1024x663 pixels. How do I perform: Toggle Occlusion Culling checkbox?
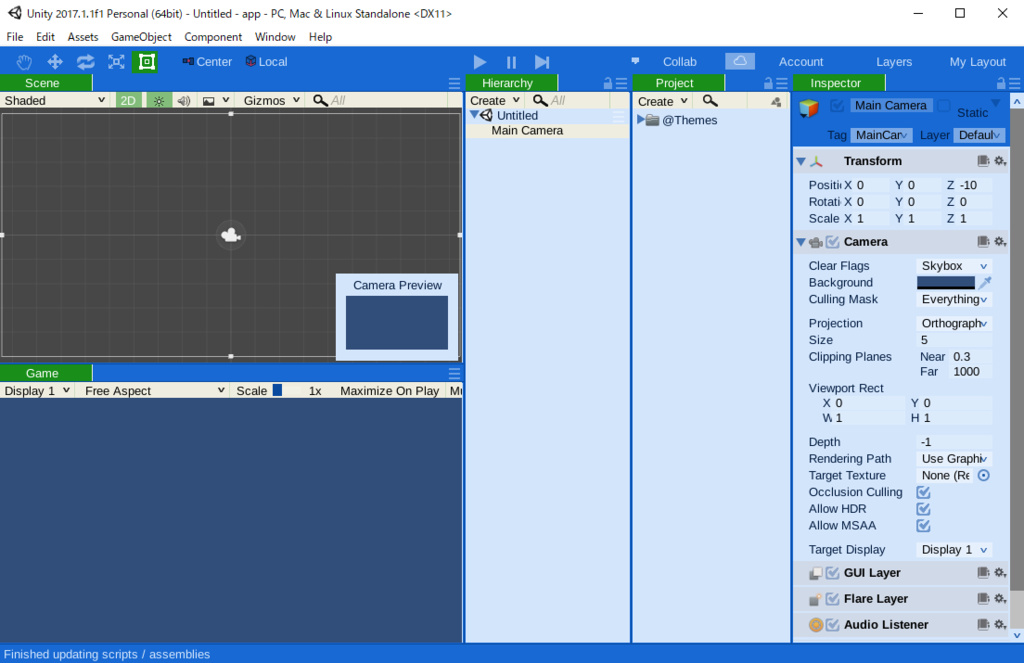[x=923, y=493]
